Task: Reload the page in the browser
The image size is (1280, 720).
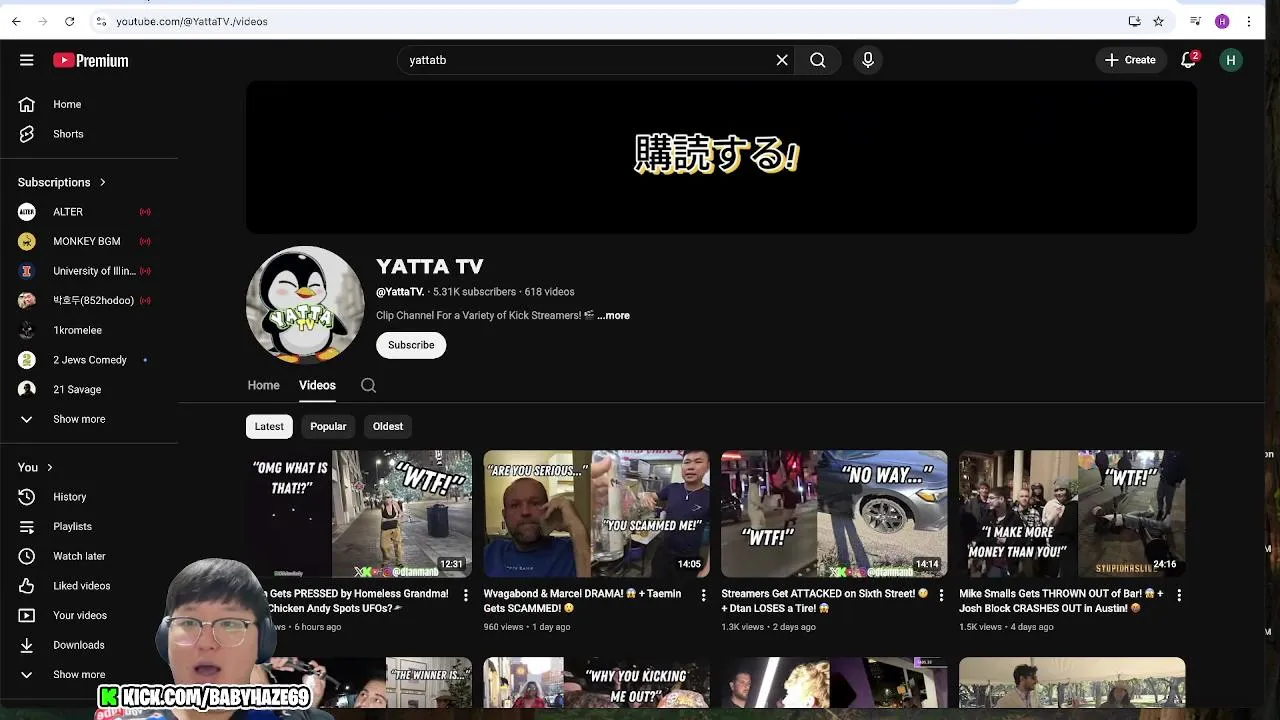Action: [69, 21]
